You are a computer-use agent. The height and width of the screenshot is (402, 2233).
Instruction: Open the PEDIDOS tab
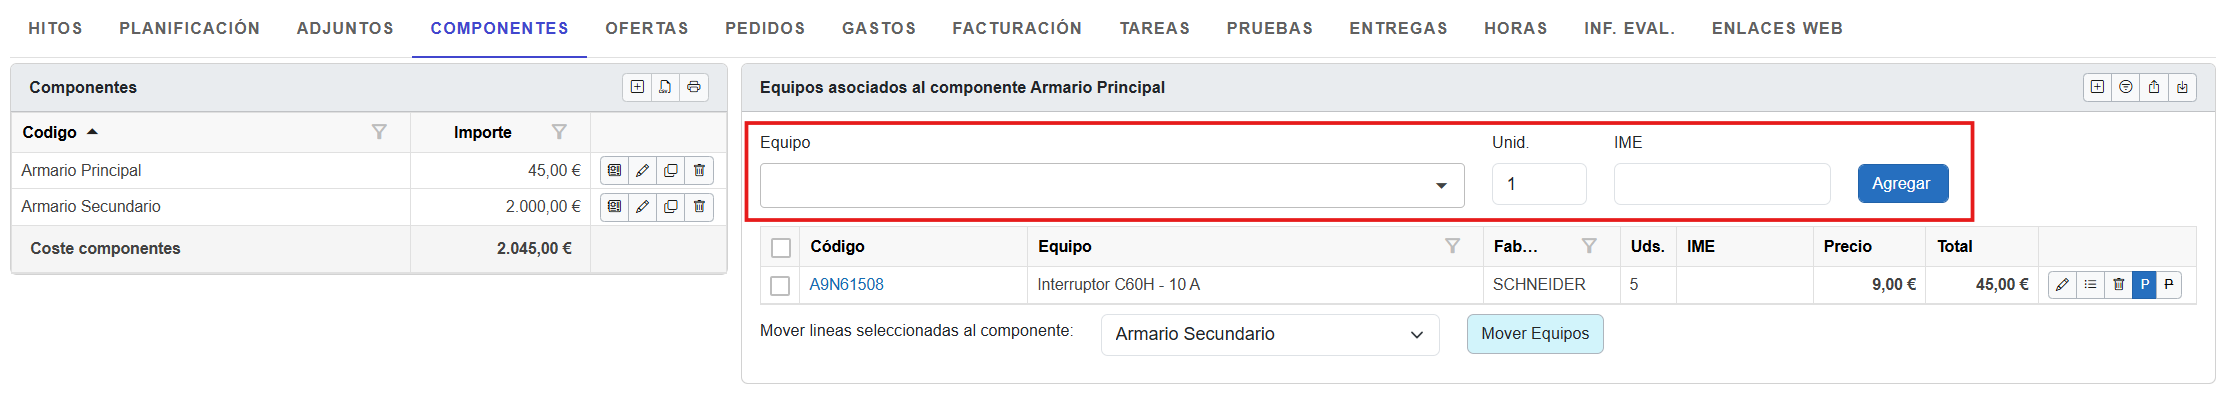point(765,29)
